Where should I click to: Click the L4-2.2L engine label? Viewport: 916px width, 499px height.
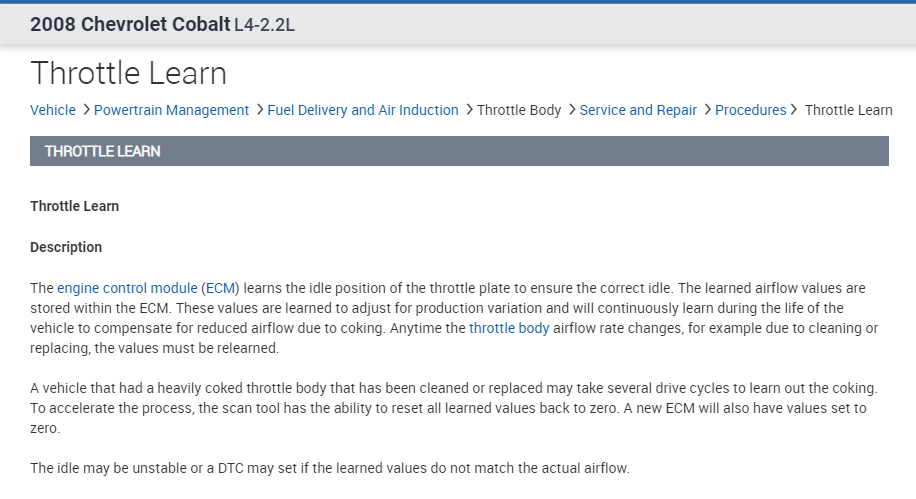point(265,25)
